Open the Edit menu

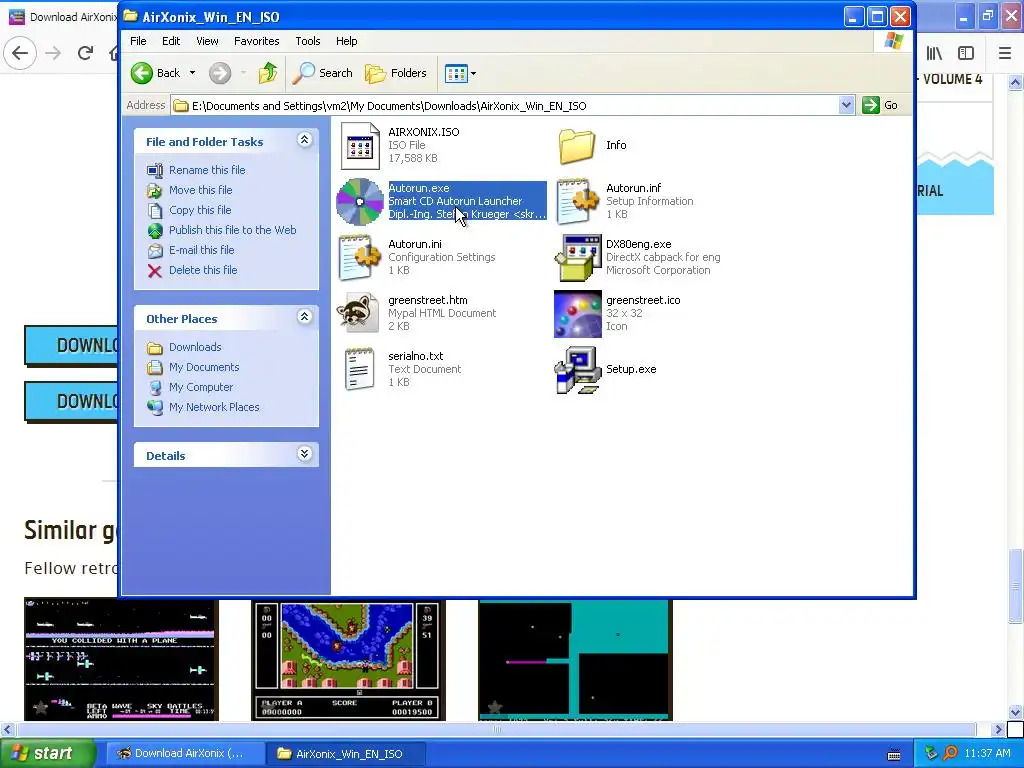coord(171,41)
